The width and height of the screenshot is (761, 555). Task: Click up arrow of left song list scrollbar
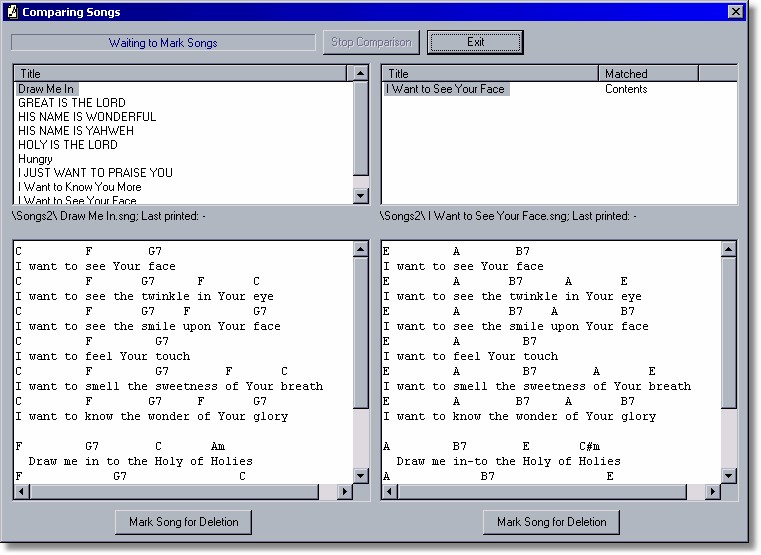pyautogui.click(x=360, y=74)
